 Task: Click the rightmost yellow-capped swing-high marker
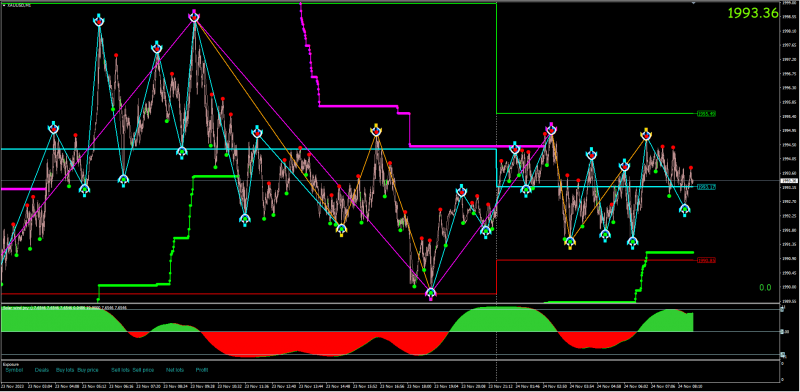pyautogui.click(x=646, y=135)
